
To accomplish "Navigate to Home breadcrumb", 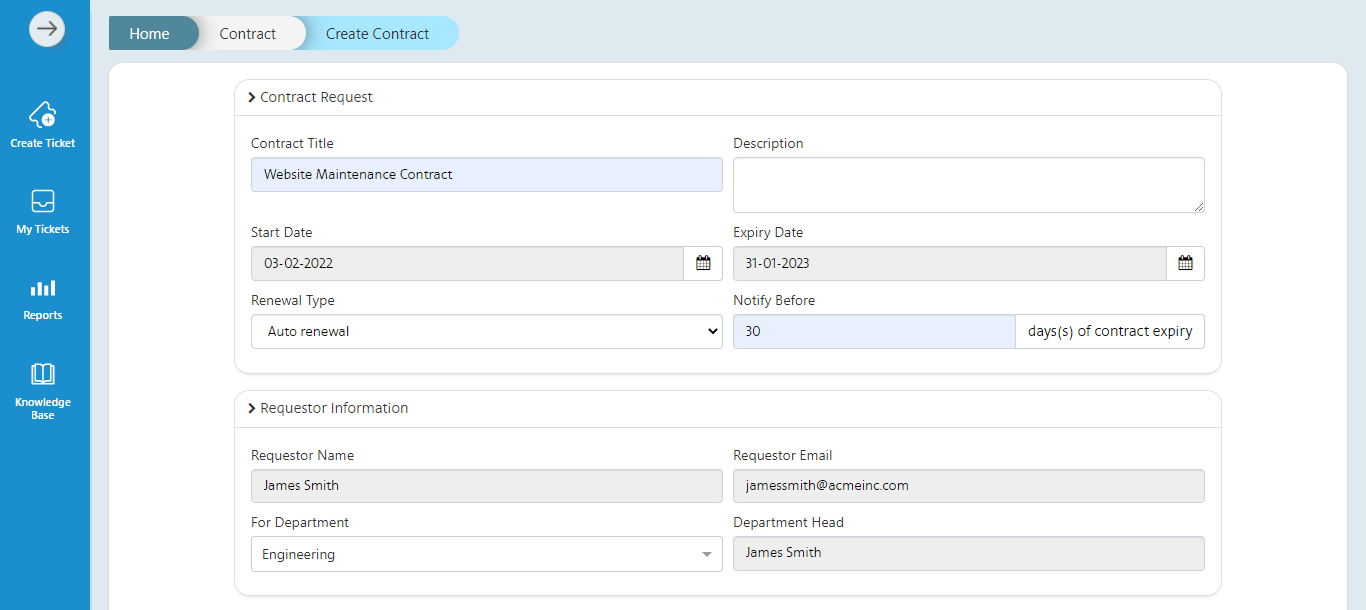I will [x=149, y=34].
